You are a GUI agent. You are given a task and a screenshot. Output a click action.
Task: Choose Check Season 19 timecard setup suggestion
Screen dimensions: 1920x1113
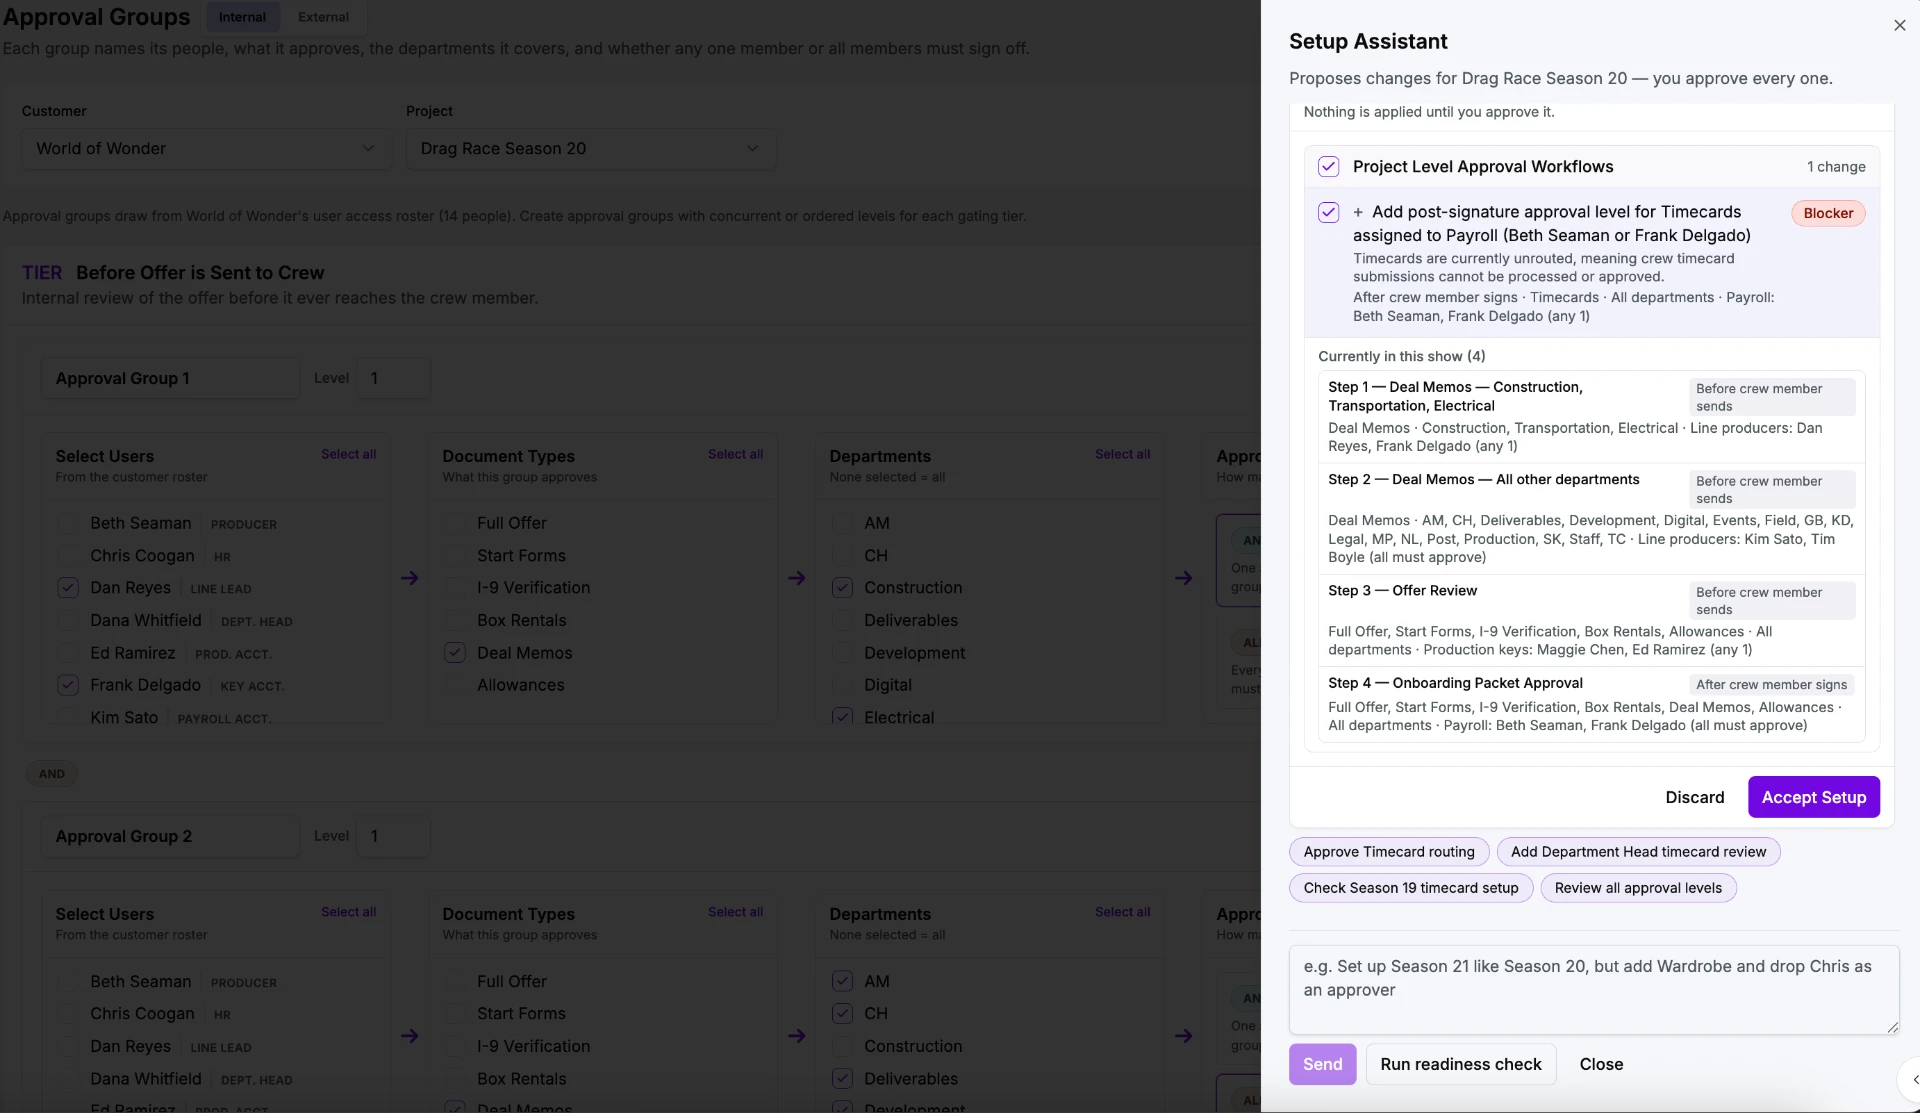pos(1411,888)
